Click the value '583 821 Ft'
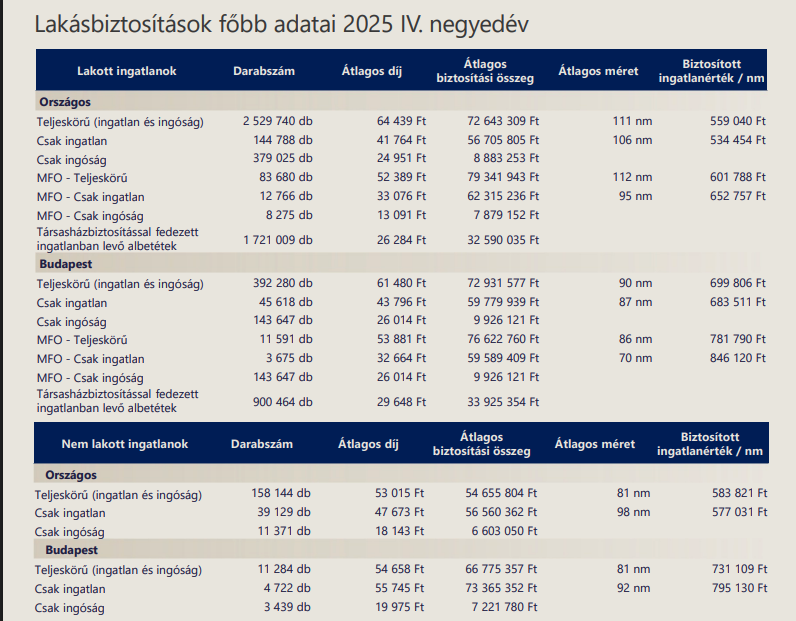The width and height of the screenshot is (796, 621). 739,493
